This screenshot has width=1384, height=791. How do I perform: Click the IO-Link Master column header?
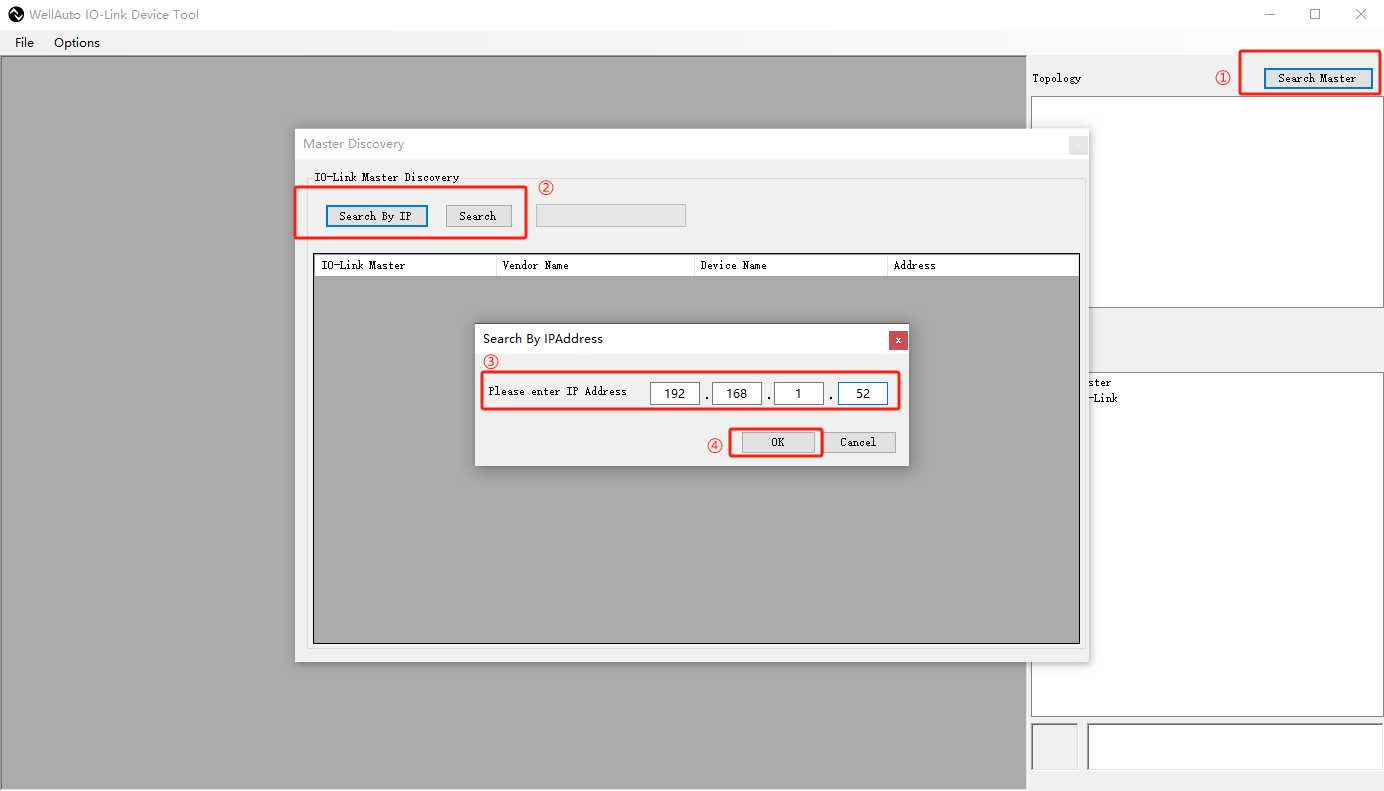tap(405, 266)
